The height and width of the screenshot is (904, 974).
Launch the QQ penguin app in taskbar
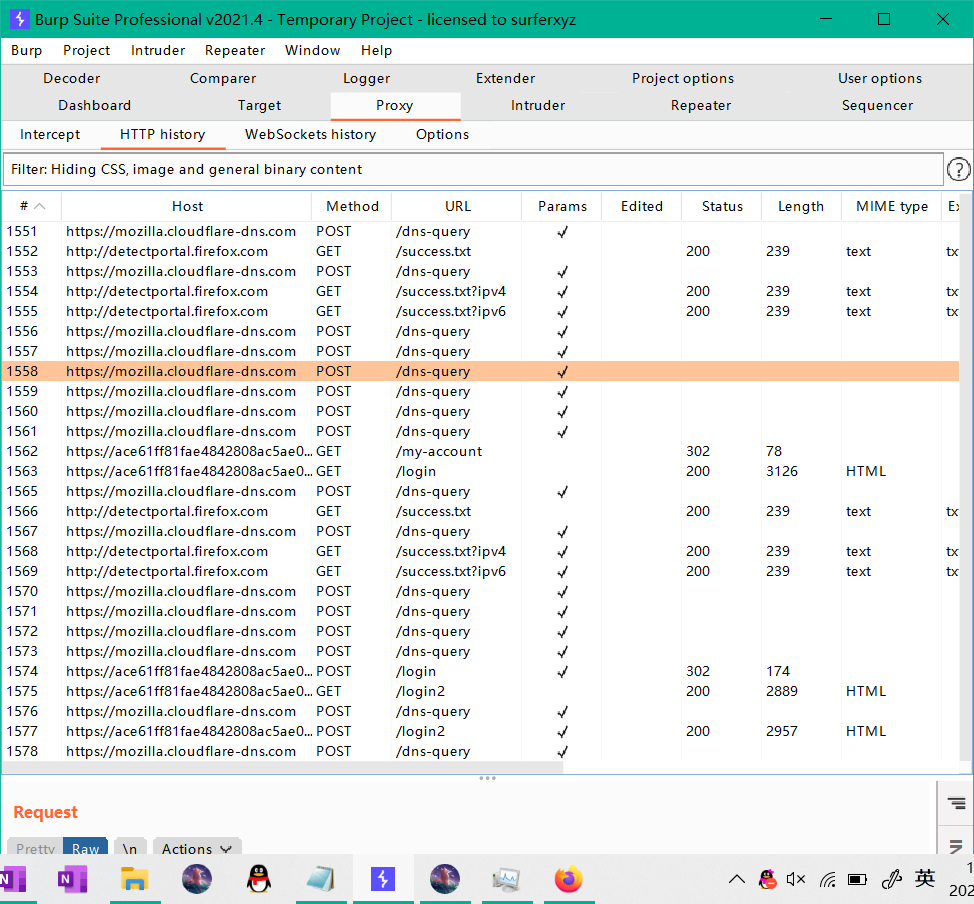coord(259,879)
